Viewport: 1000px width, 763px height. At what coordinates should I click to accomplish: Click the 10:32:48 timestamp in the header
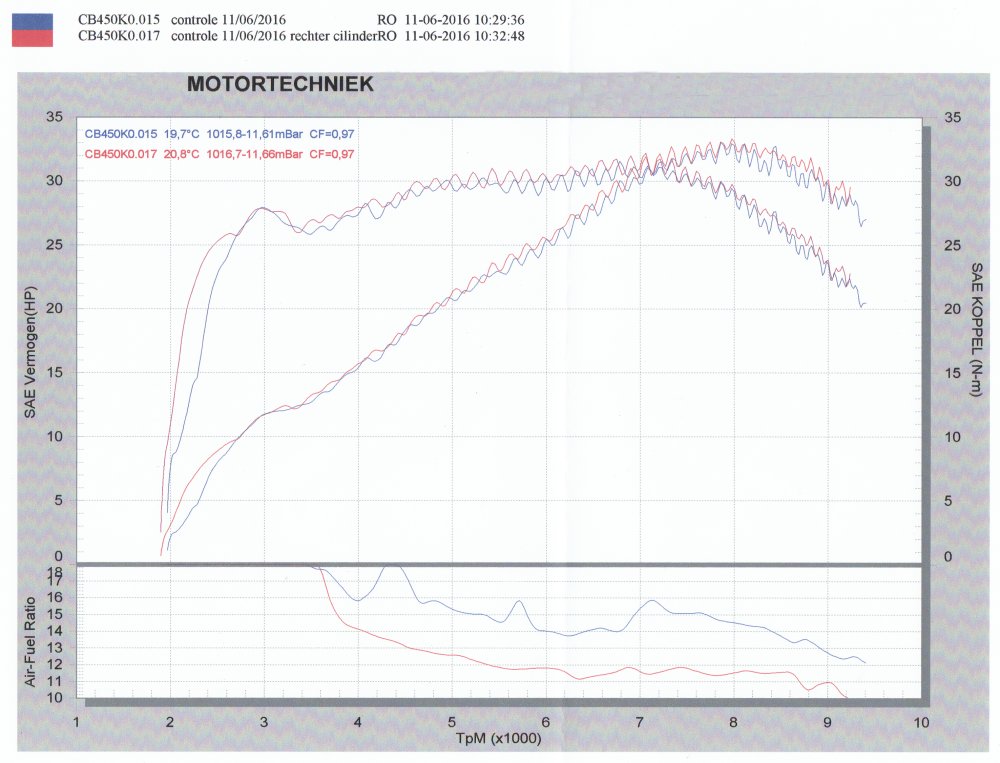pyautogui.click(x=499, y=36)
